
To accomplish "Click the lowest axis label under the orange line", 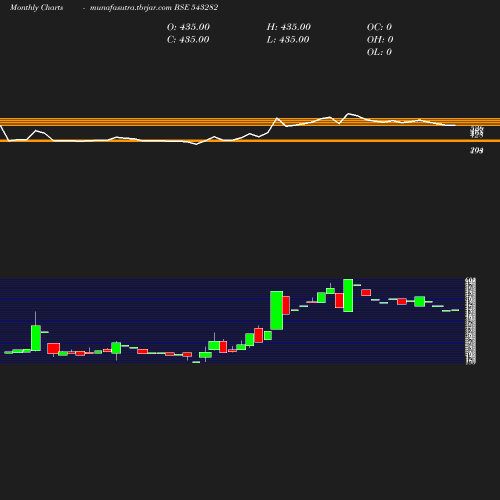I will coord(477,151).
